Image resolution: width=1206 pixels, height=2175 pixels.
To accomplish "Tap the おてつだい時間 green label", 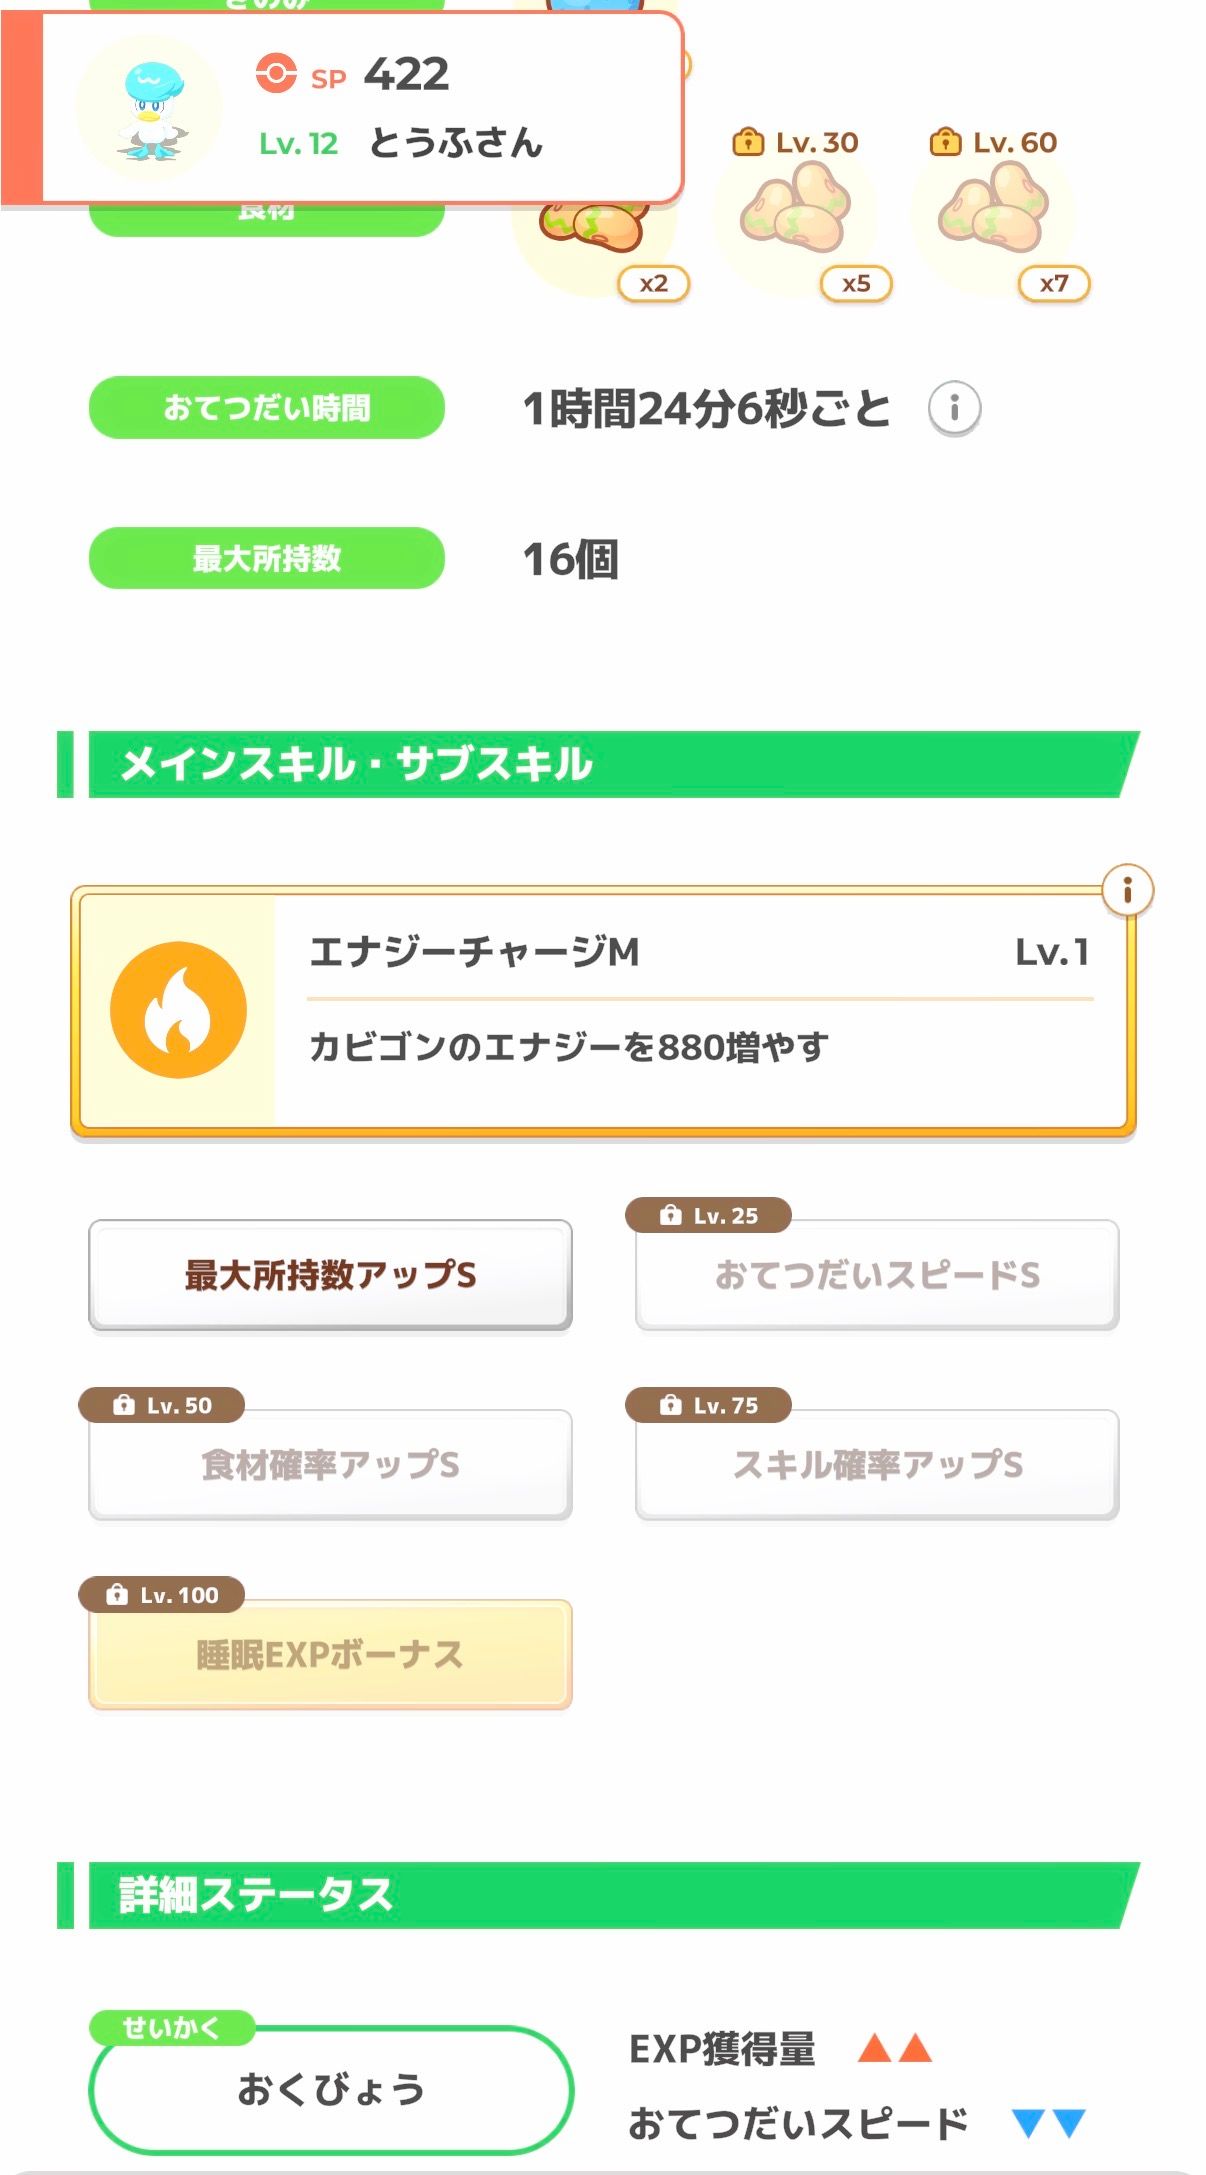I will click(x=266, y=408).
